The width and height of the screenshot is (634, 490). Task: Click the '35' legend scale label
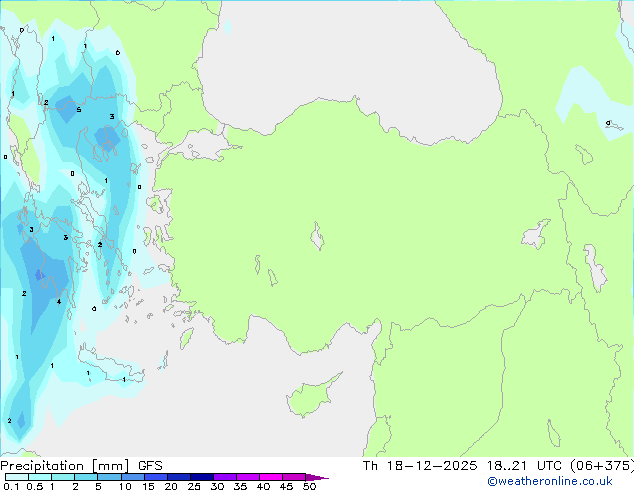pos(240,486)
